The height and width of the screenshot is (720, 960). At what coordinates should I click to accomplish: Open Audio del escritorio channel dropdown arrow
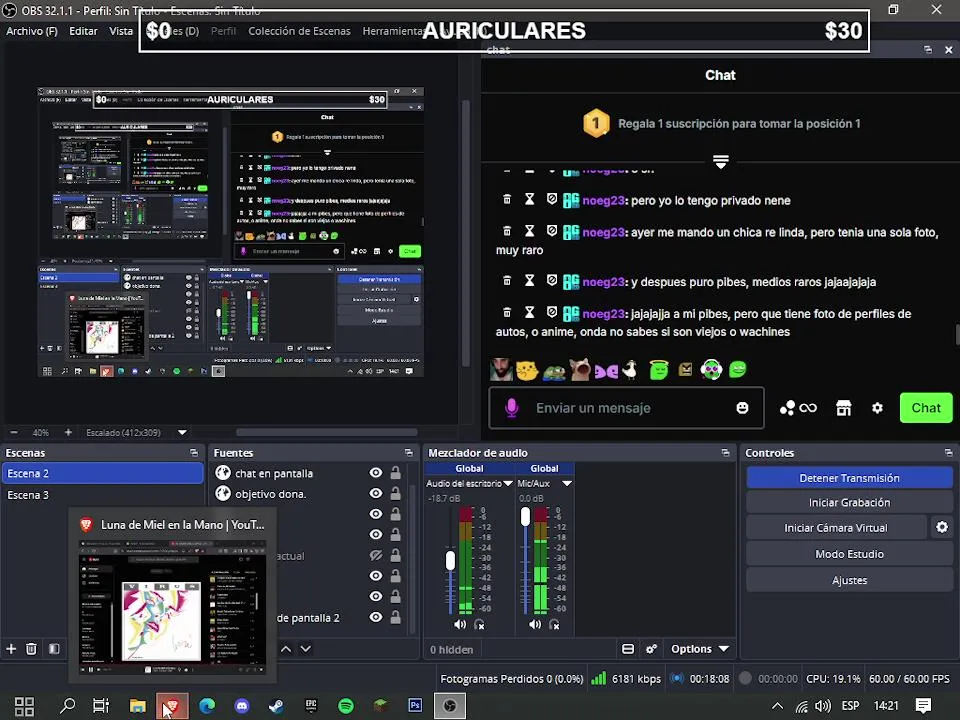(508, 484)
